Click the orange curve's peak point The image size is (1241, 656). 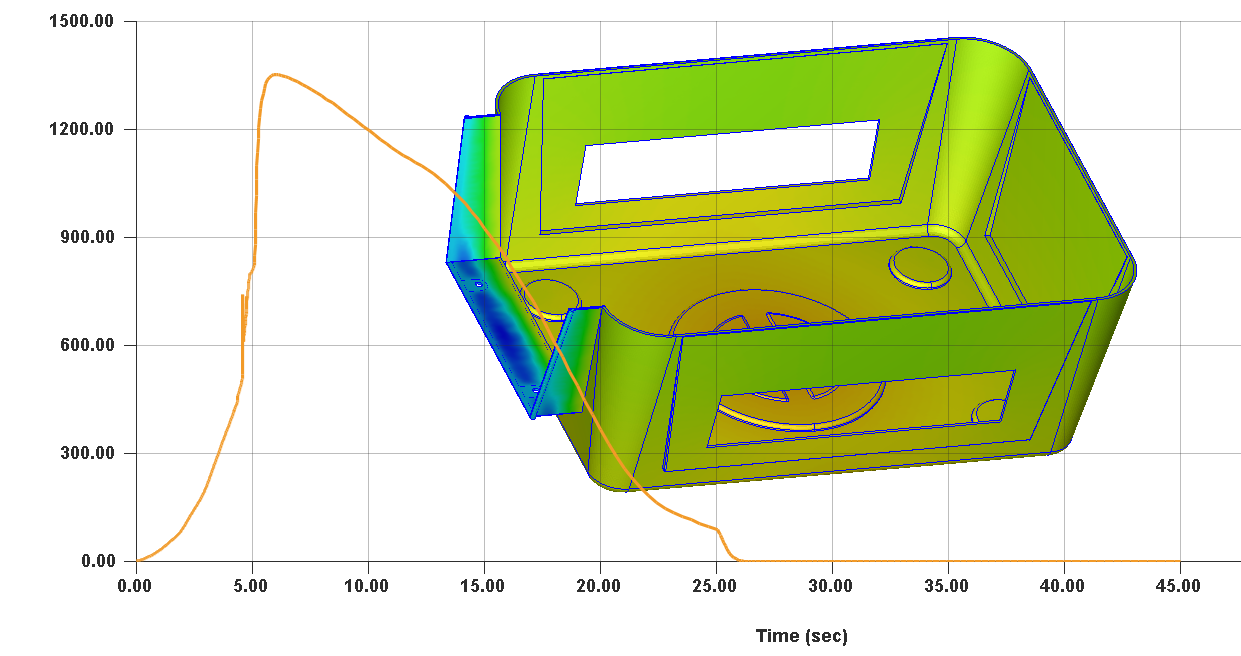click(x=274, y=74)
